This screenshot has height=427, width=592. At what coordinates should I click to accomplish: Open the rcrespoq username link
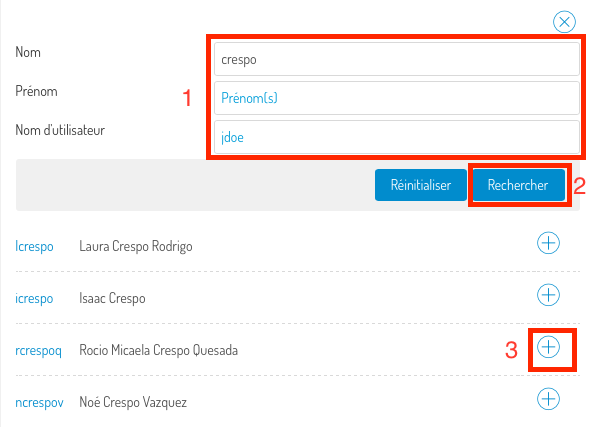point(38,350)
